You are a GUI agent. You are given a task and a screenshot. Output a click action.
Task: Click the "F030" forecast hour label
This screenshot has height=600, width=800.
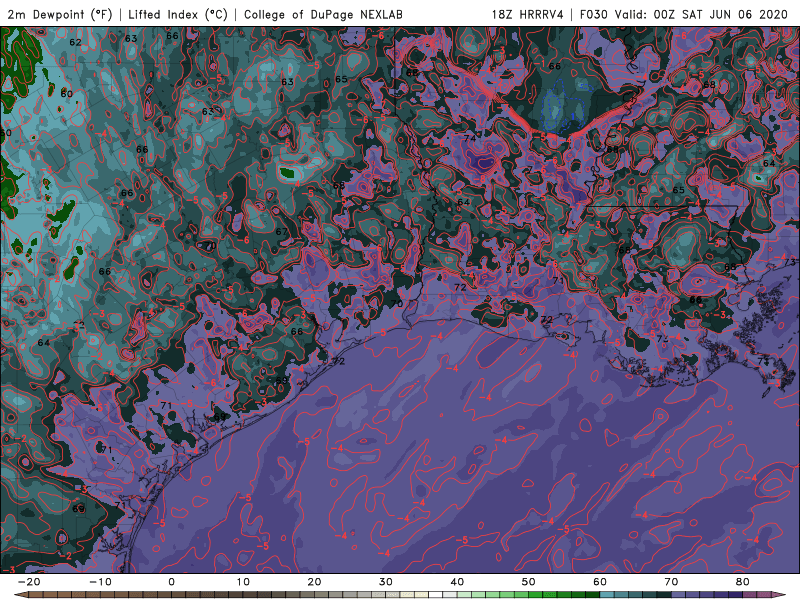click(x=593, y=14)
